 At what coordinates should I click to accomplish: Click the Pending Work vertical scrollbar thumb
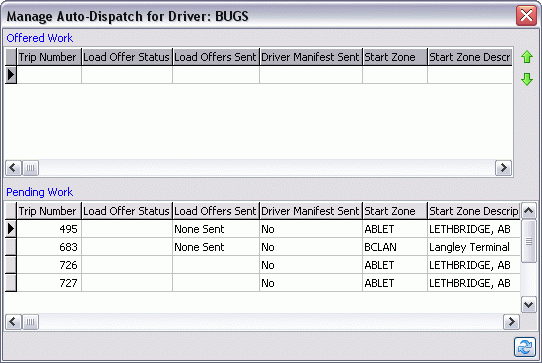tap(529, 241)
